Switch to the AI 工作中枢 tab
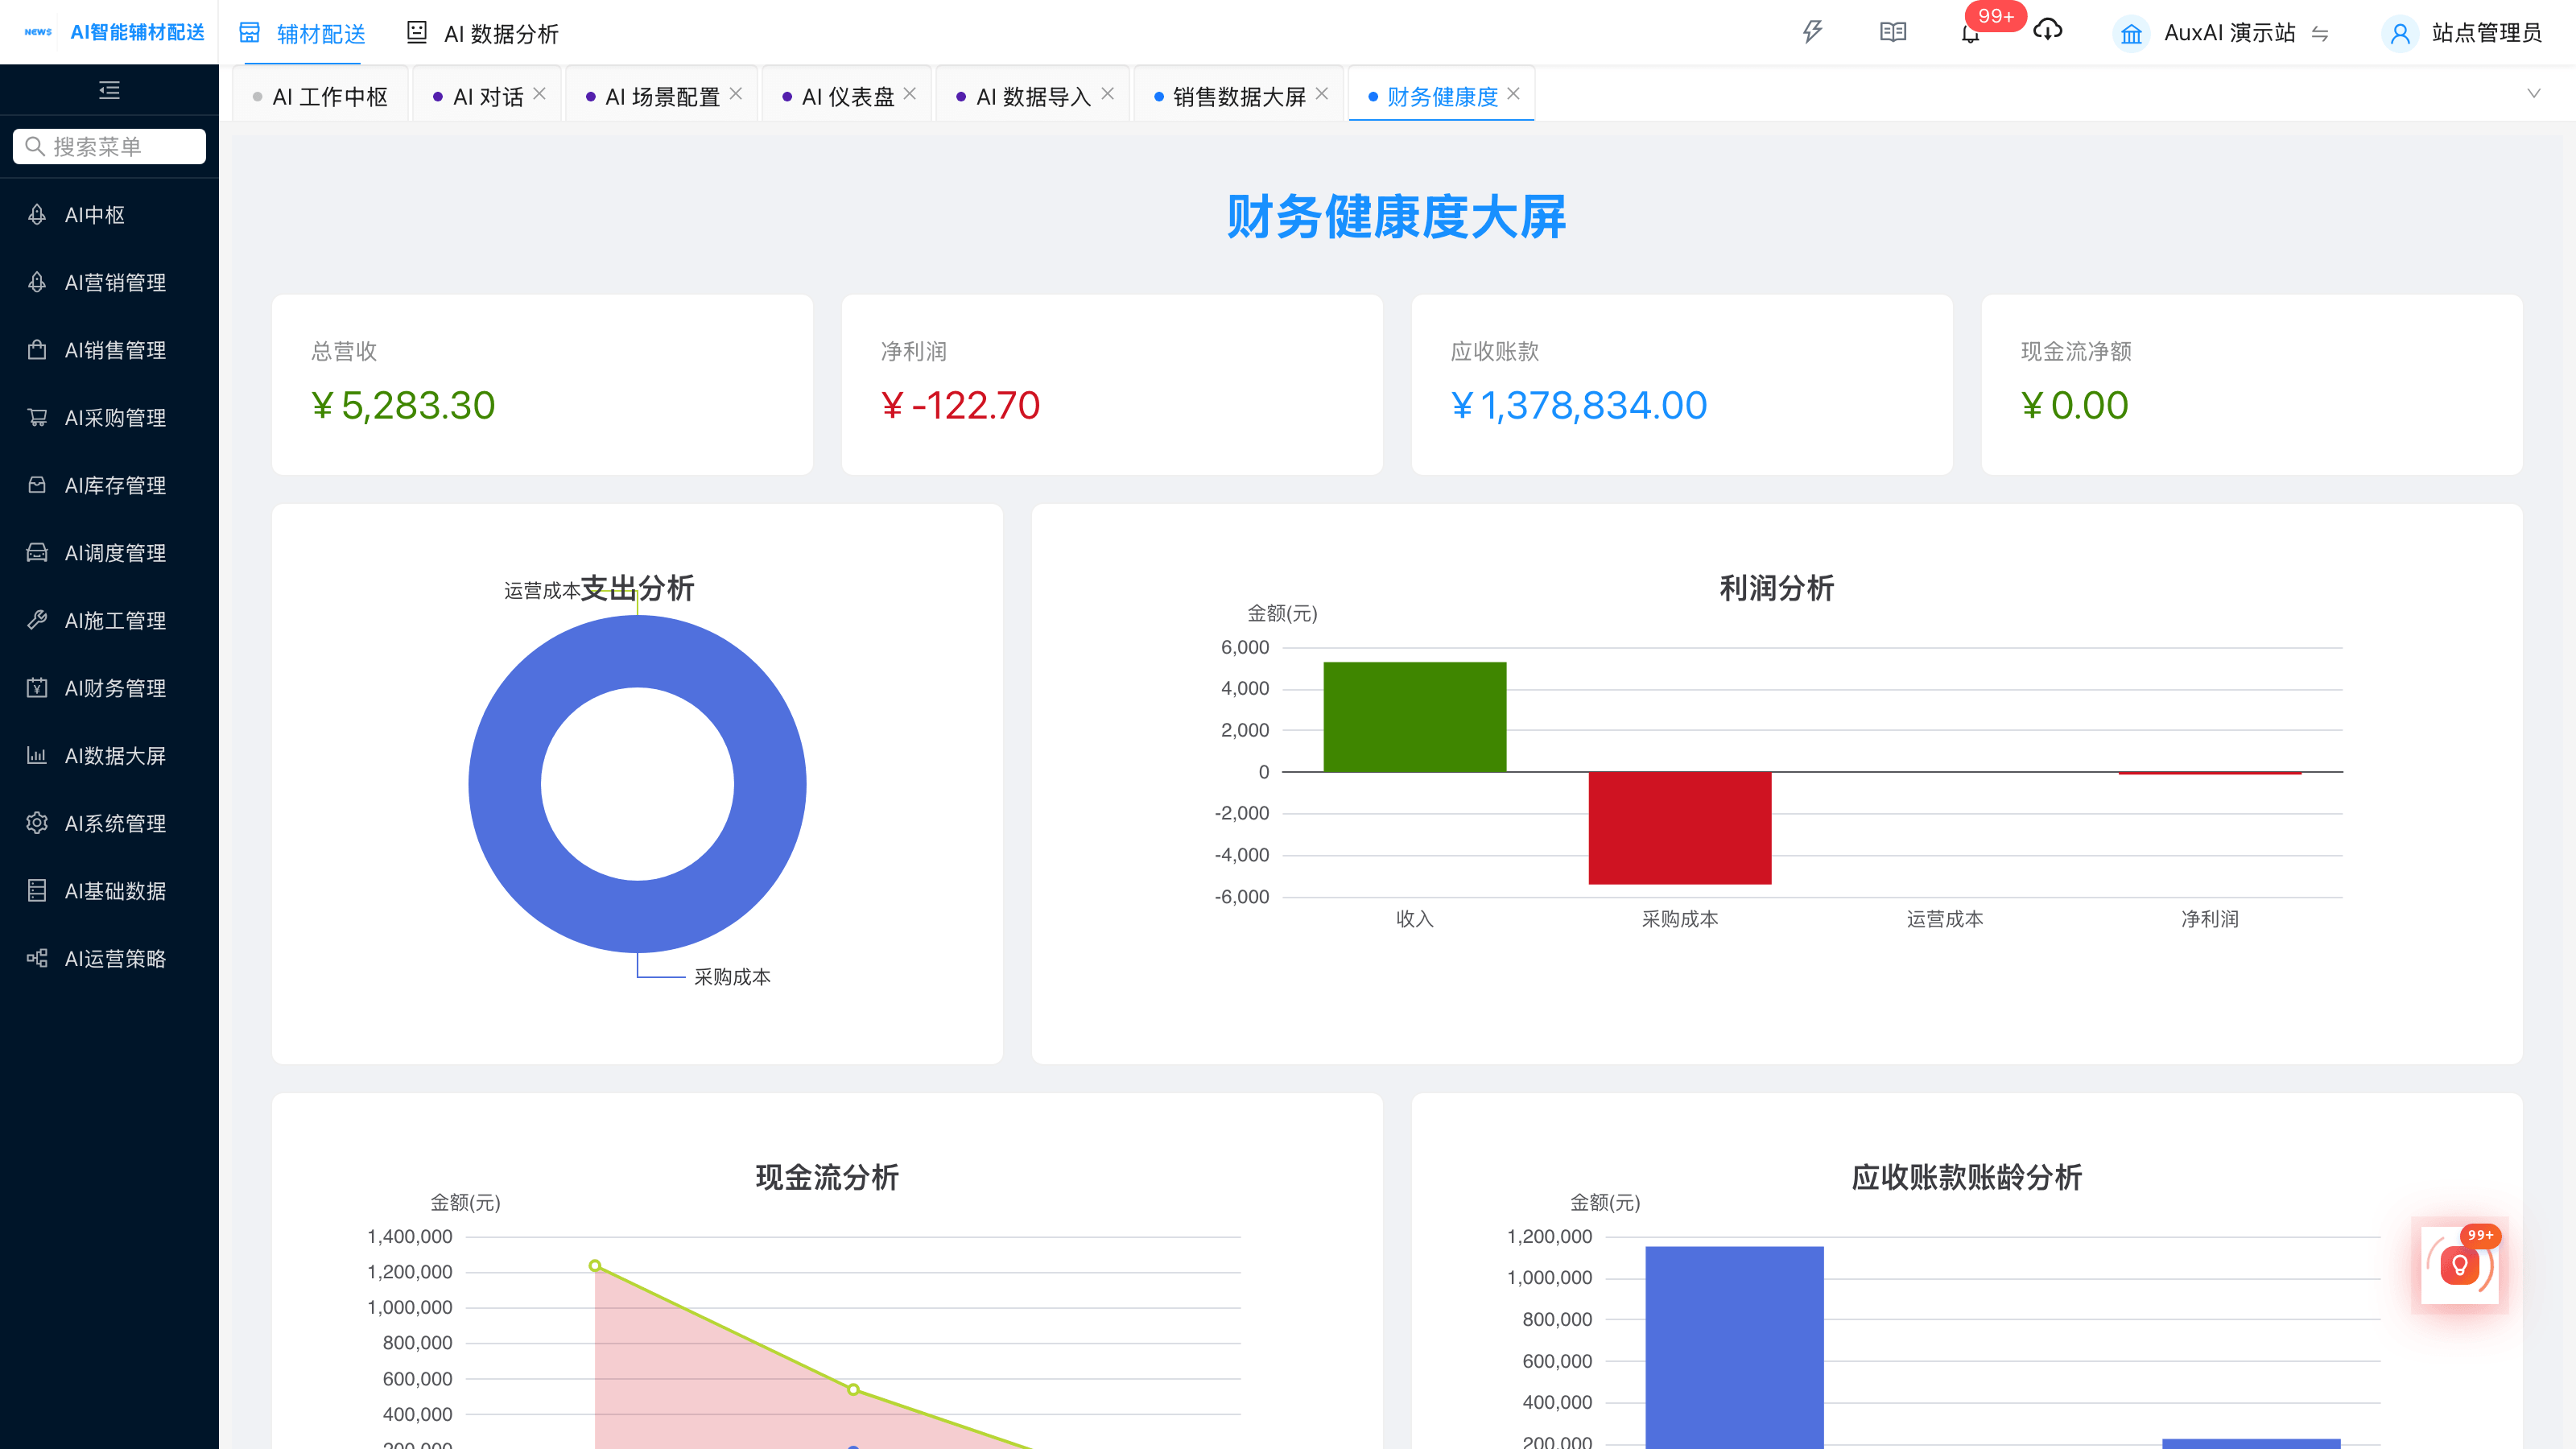The height and width of the screenshot is (1449, 2576). coord(320,96)
